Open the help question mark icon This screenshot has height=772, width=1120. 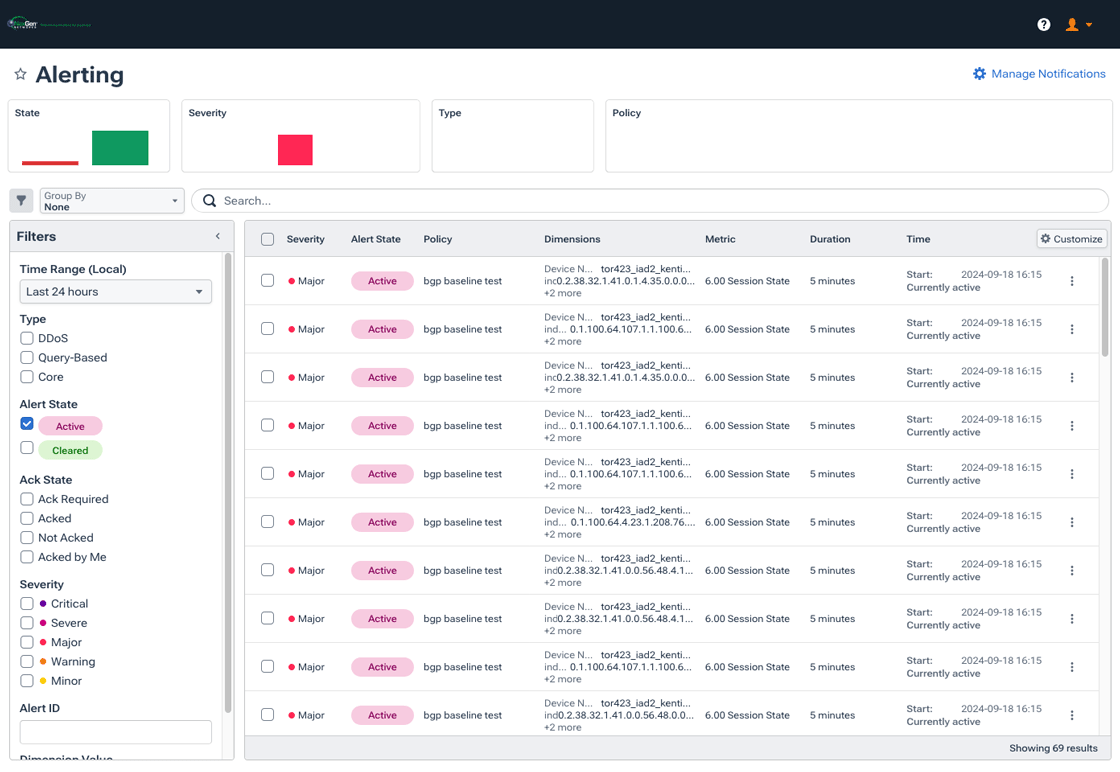(x=1043, y=23)
